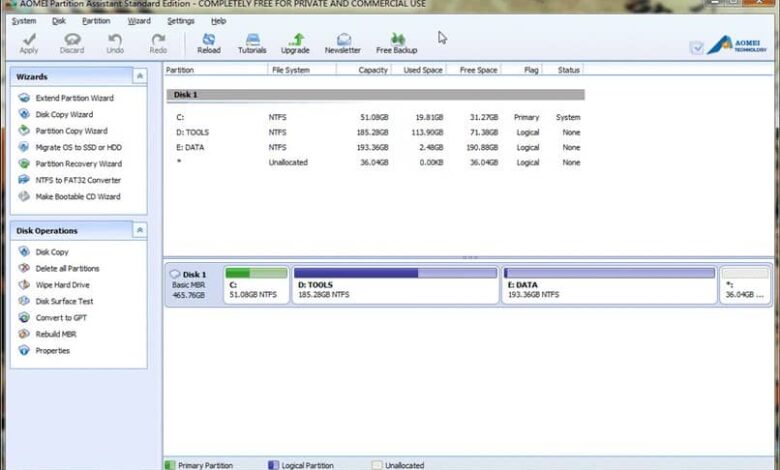Open Partition Recovery Wizard link
The width and height of the screenshot is (780, 470).
tap(79, 164)
